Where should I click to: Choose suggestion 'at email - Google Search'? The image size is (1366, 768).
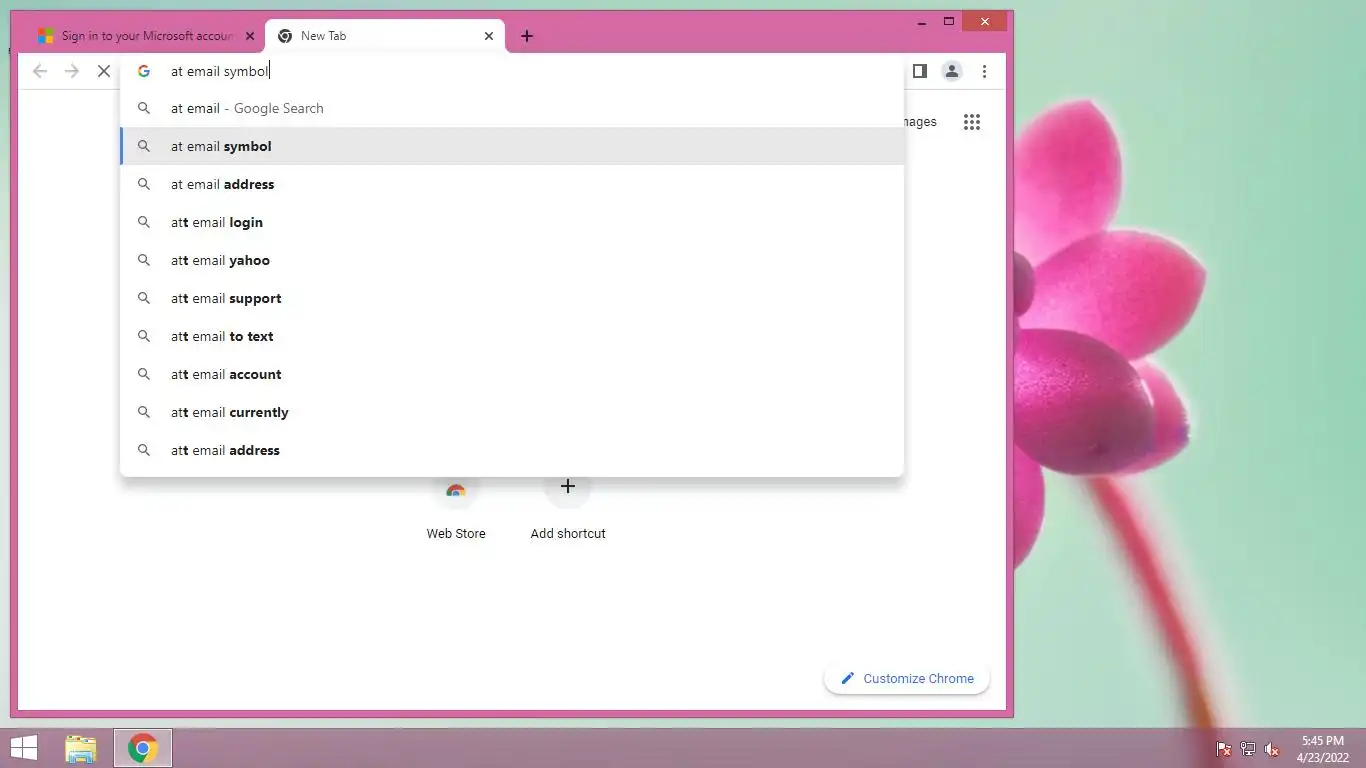coord(512,108)
